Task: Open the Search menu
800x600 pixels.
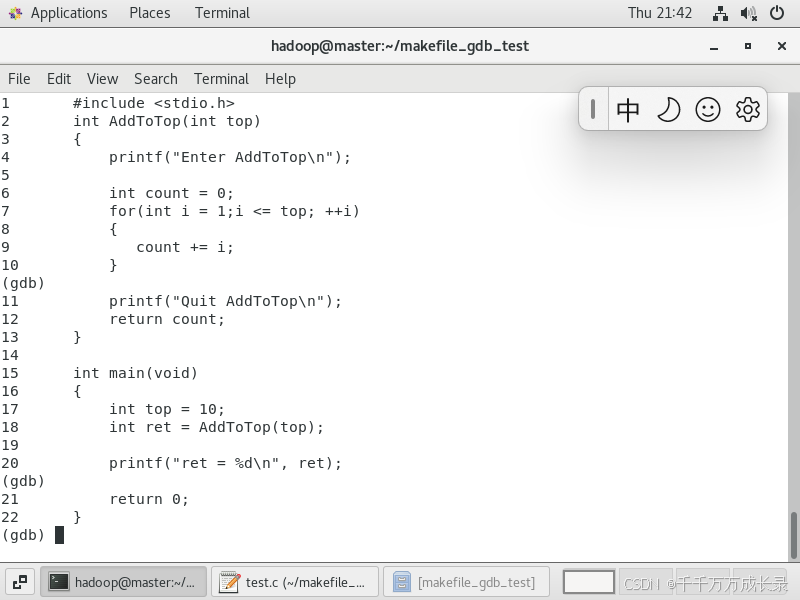Action: point(156,79)
